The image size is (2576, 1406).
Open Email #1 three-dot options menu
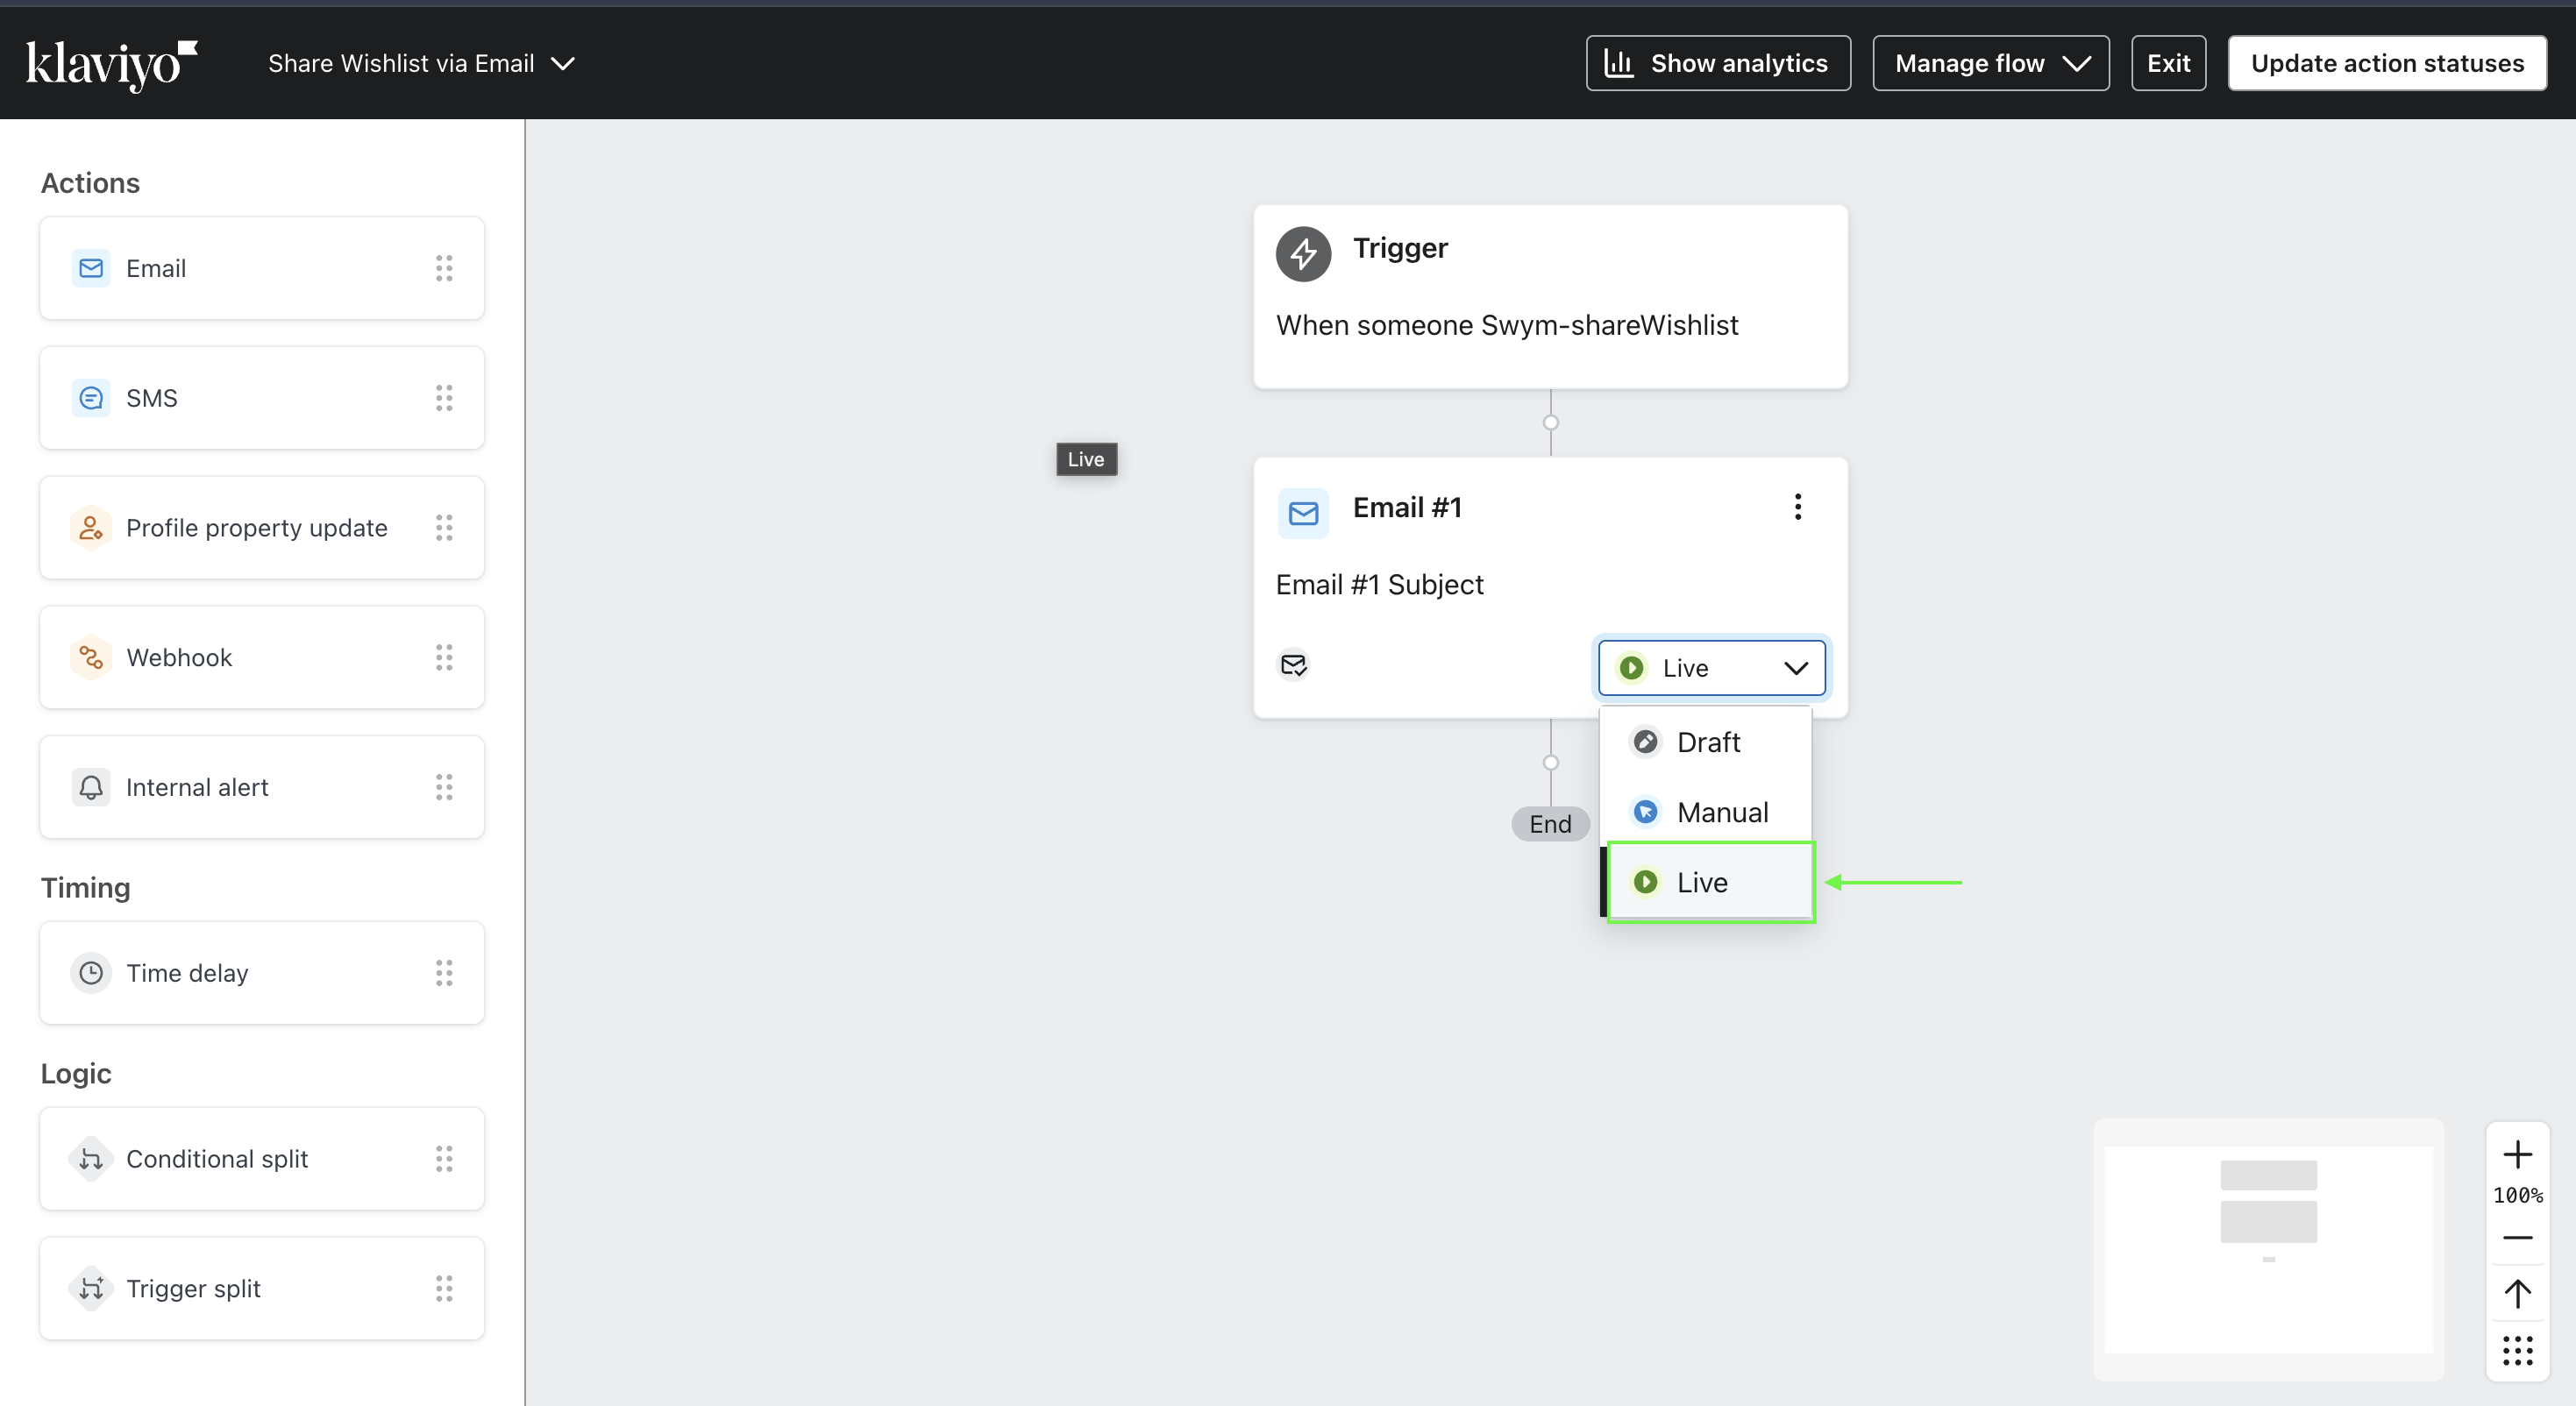(x=1797, y=507)
